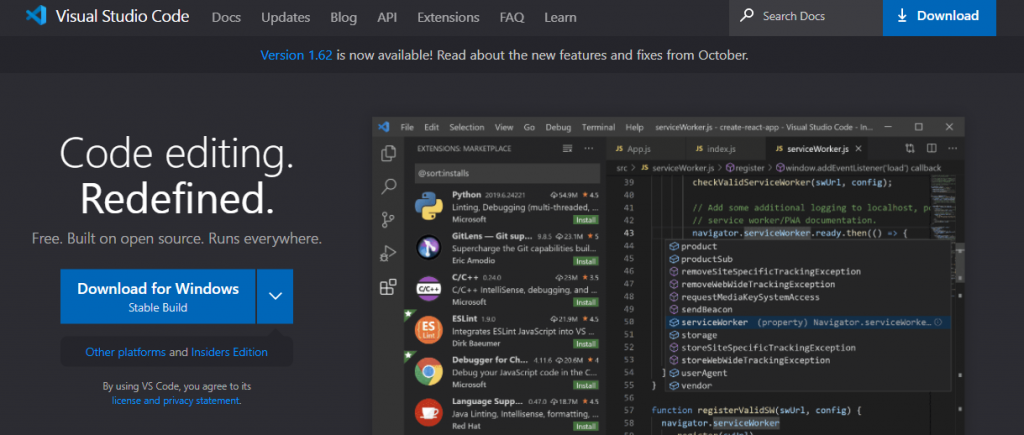
Task: Open the Edit menu in editor screenshot
Action: (432, 127)
